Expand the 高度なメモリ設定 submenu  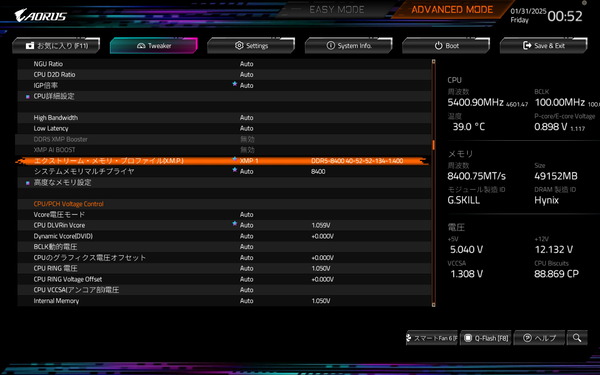coord(62,182)
